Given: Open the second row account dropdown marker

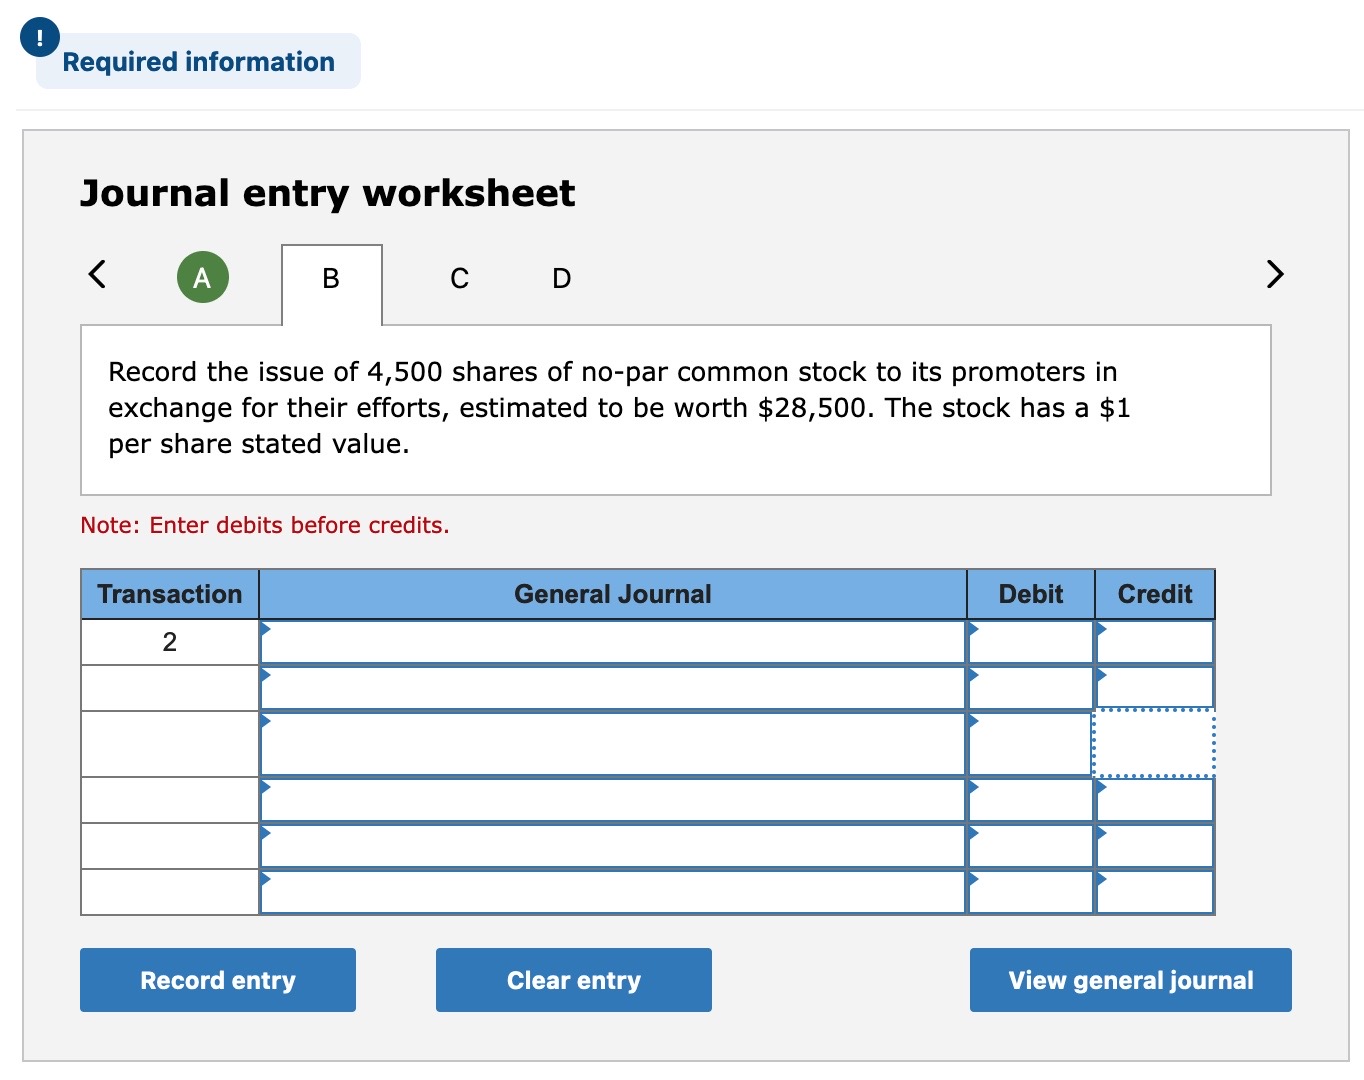Looking at the screenshot, I should (267, 677).
